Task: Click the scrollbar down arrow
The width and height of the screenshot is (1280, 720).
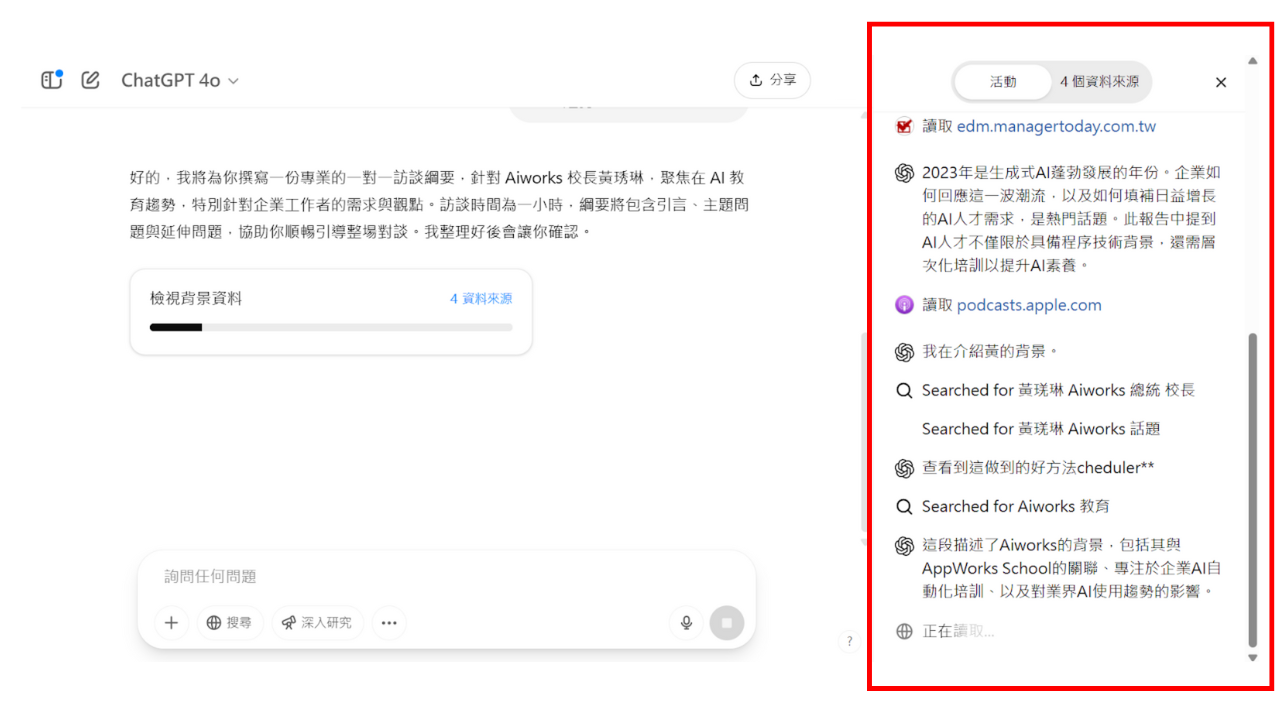Action: pyautogui.click(x=1252, y=658)
